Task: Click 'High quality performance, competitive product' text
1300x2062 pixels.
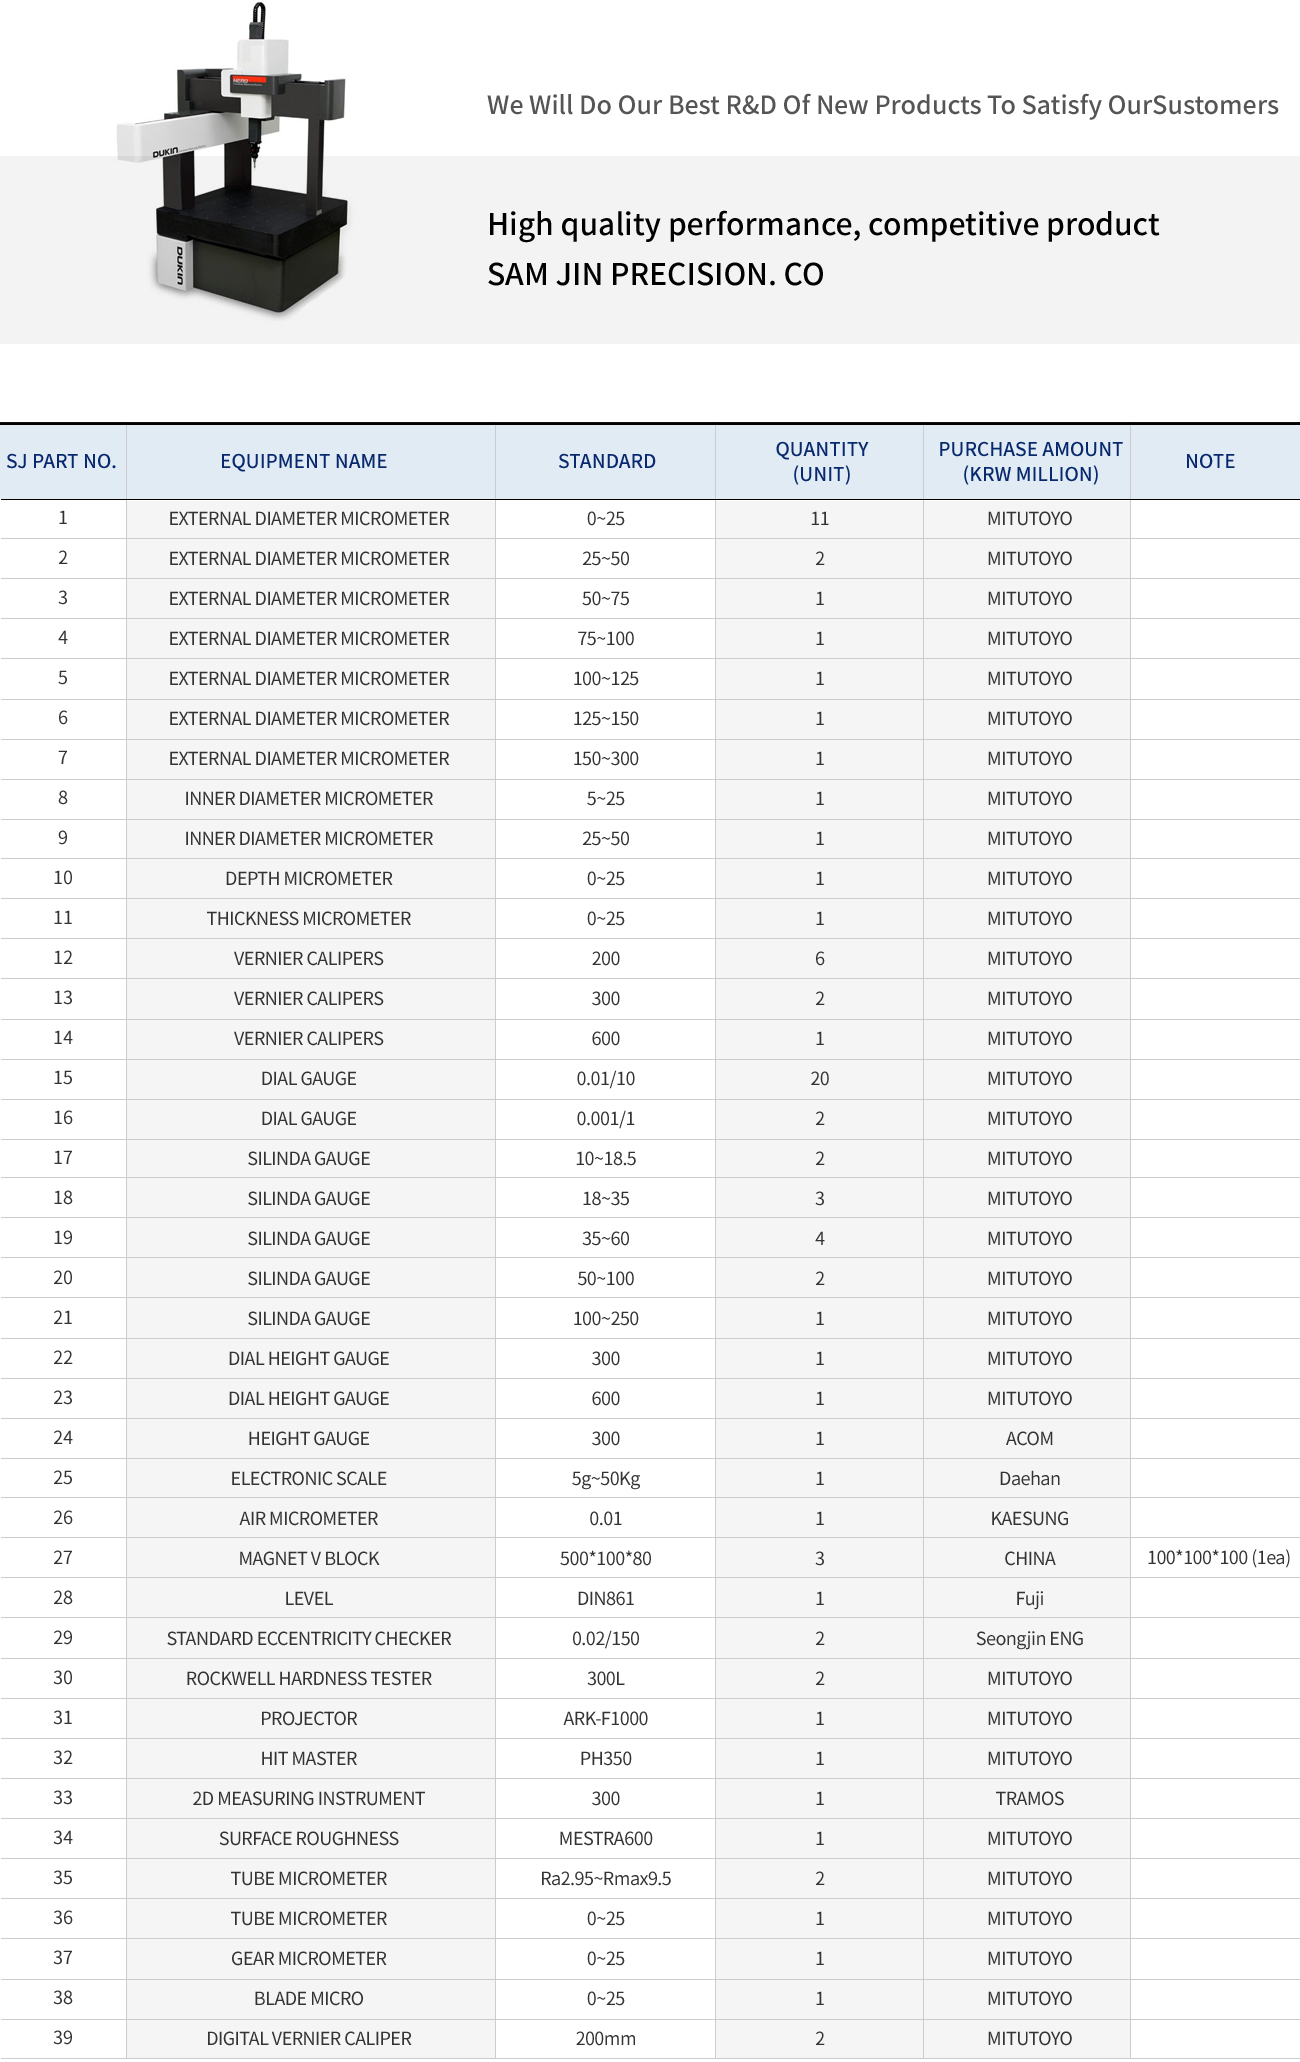Action: (823, 225)
